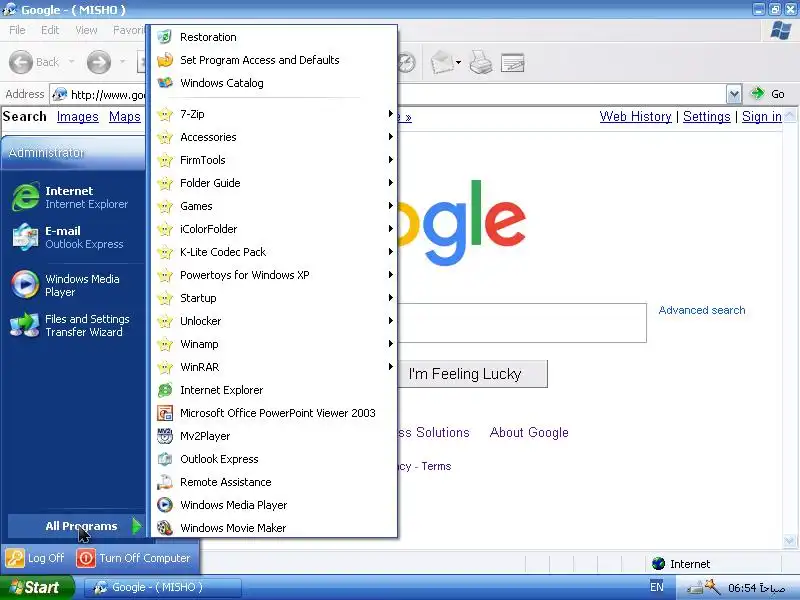Click the browser Print toolbar icon

click(x=480, y=62)
